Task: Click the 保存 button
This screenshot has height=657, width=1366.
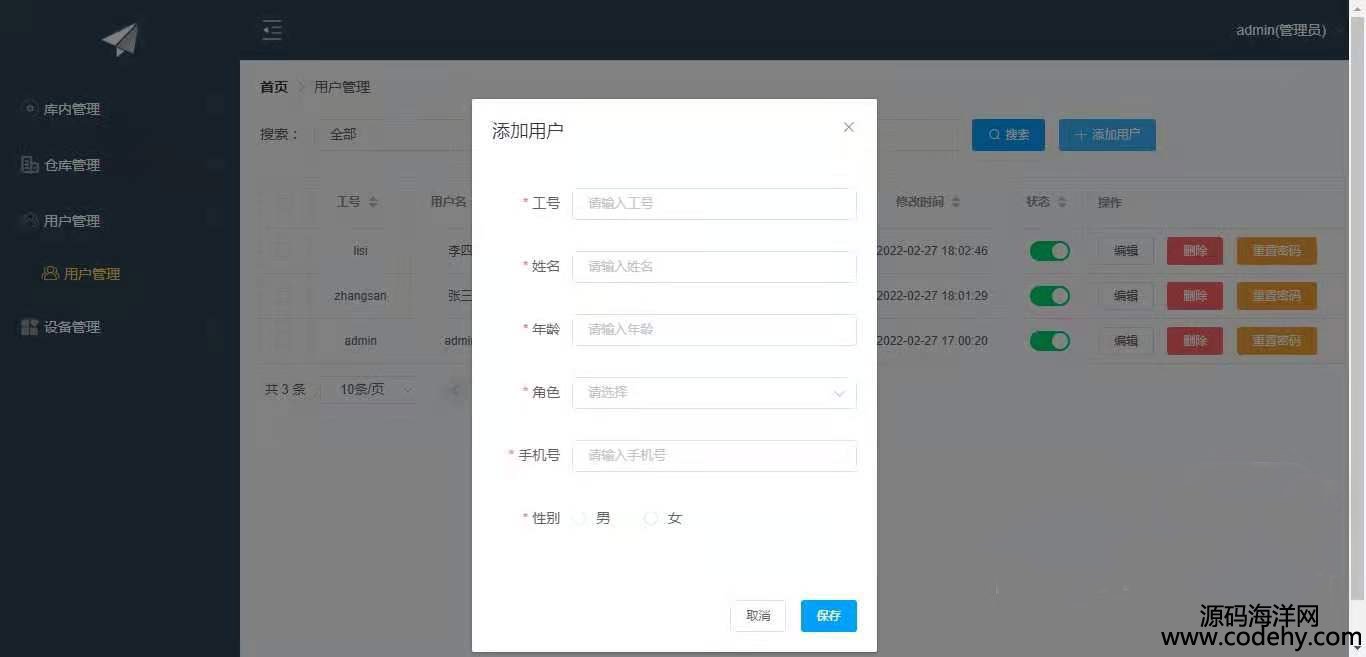Action: (829, 616)
